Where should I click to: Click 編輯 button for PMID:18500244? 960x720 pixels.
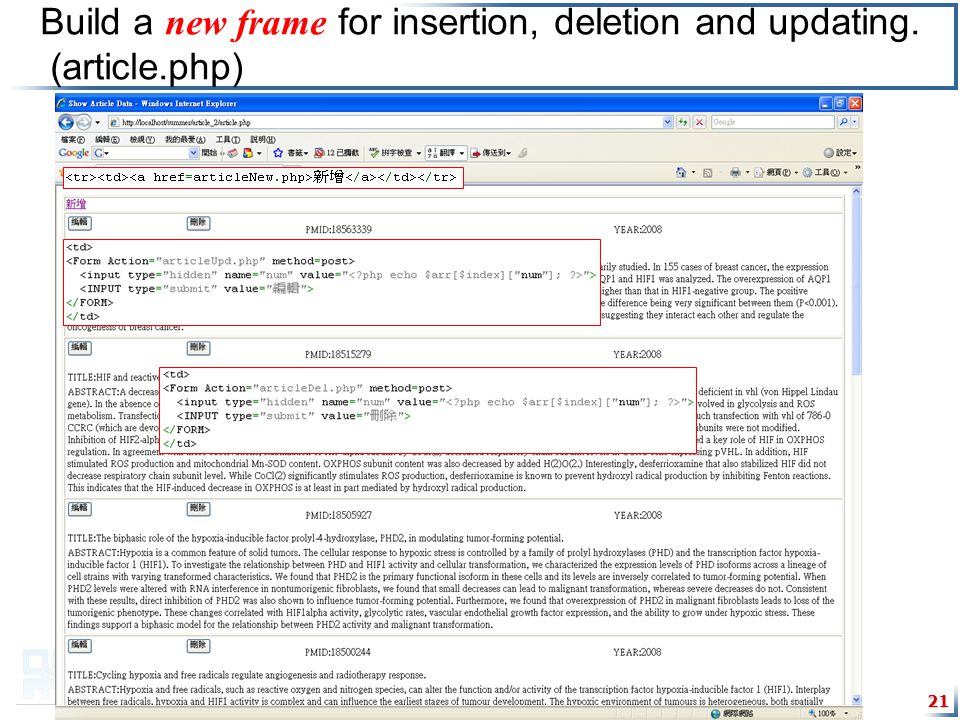[x=80, y=645]
